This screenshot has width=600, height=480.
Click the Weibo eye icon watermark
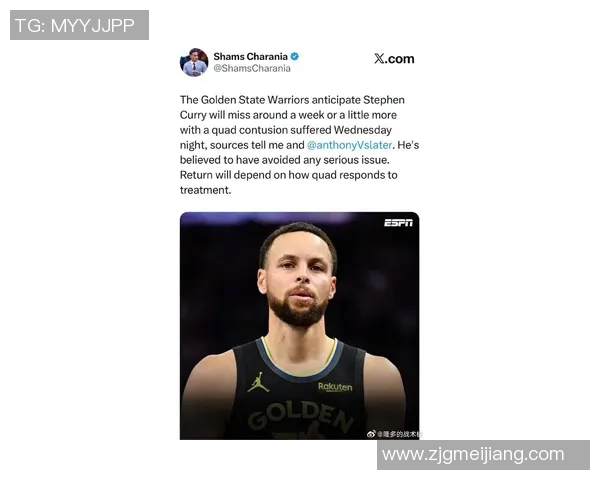tap(371, 434)
